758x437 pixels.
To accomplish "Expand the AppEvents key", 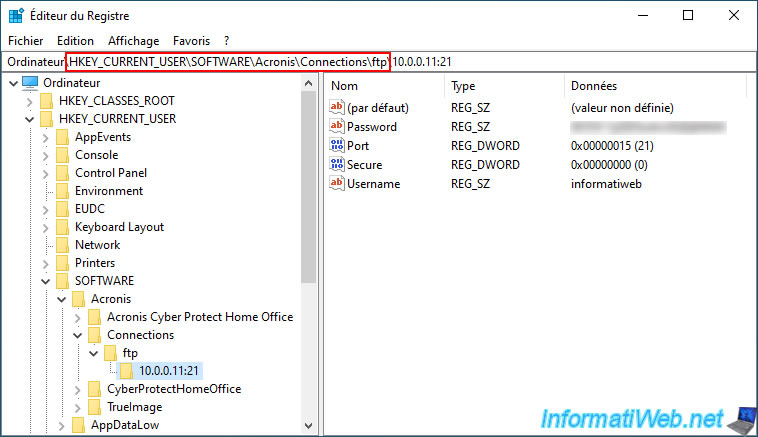I will coord(45,138).
